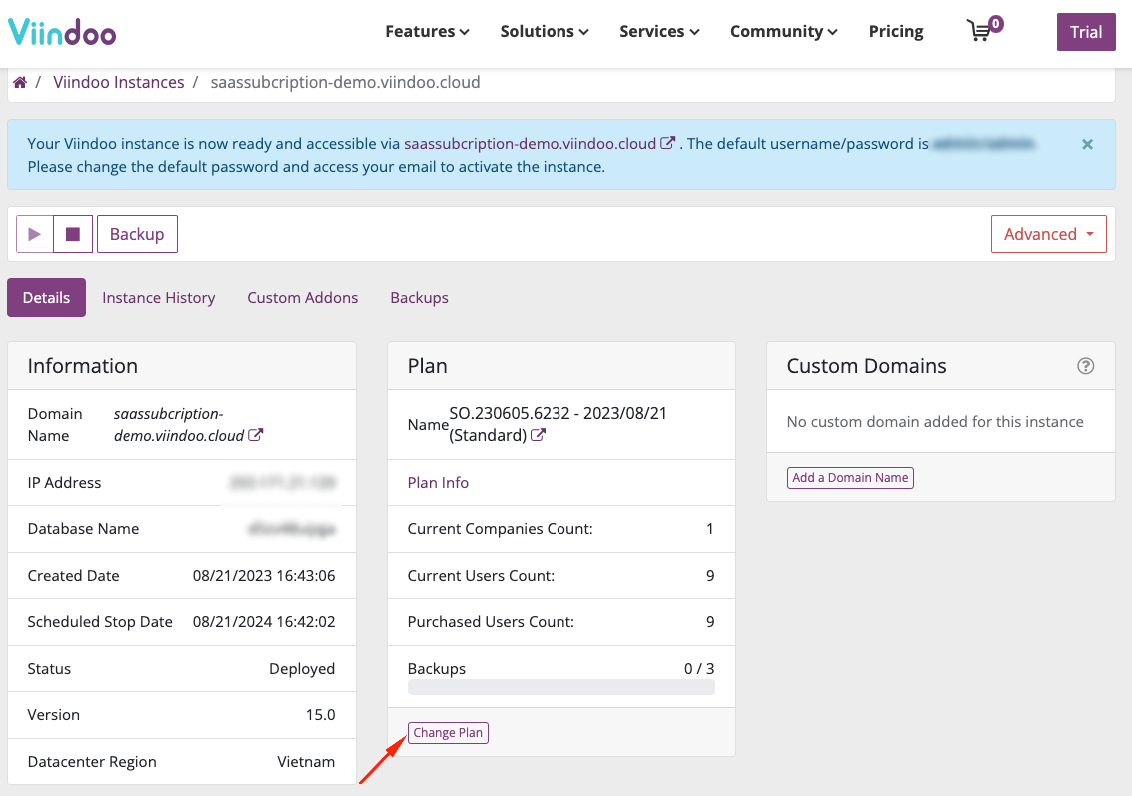Go to home via breadcrumb house icon
Viewport: 1132px width, 796px height.
20,82
